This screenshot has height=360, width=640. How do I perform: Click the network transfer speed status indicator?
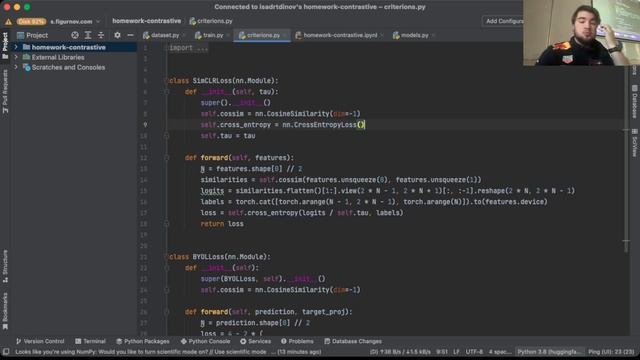(400, 352)
